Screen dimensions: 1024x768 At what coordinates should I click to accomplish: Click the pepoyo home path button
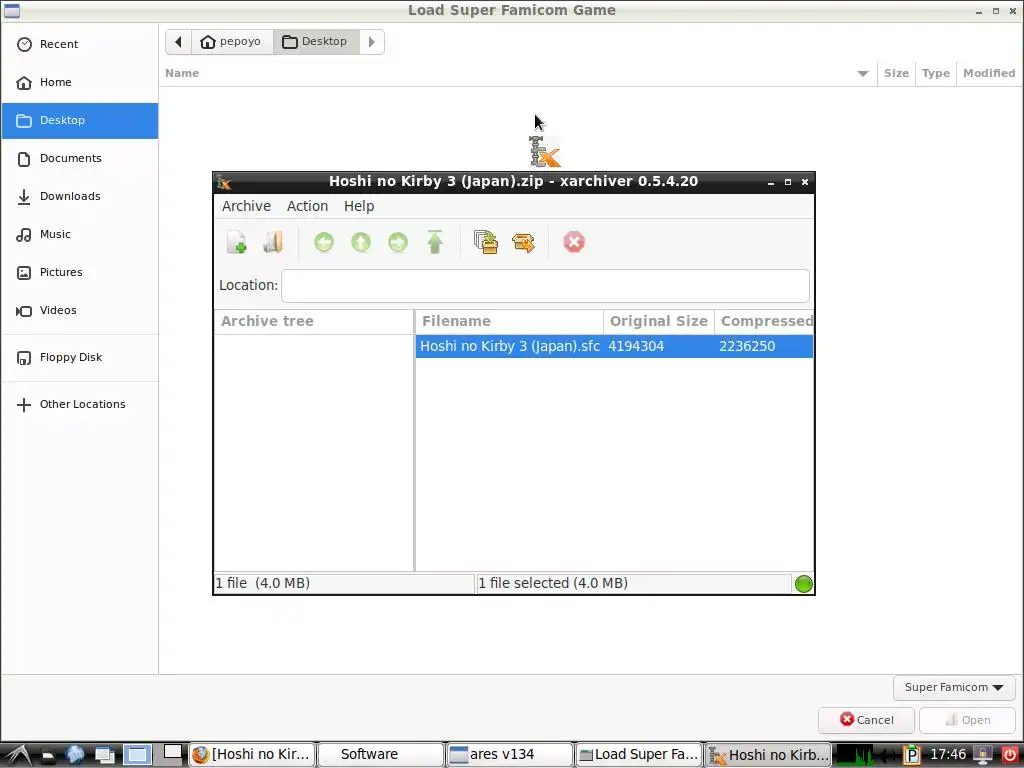click(x=232, y=42)
